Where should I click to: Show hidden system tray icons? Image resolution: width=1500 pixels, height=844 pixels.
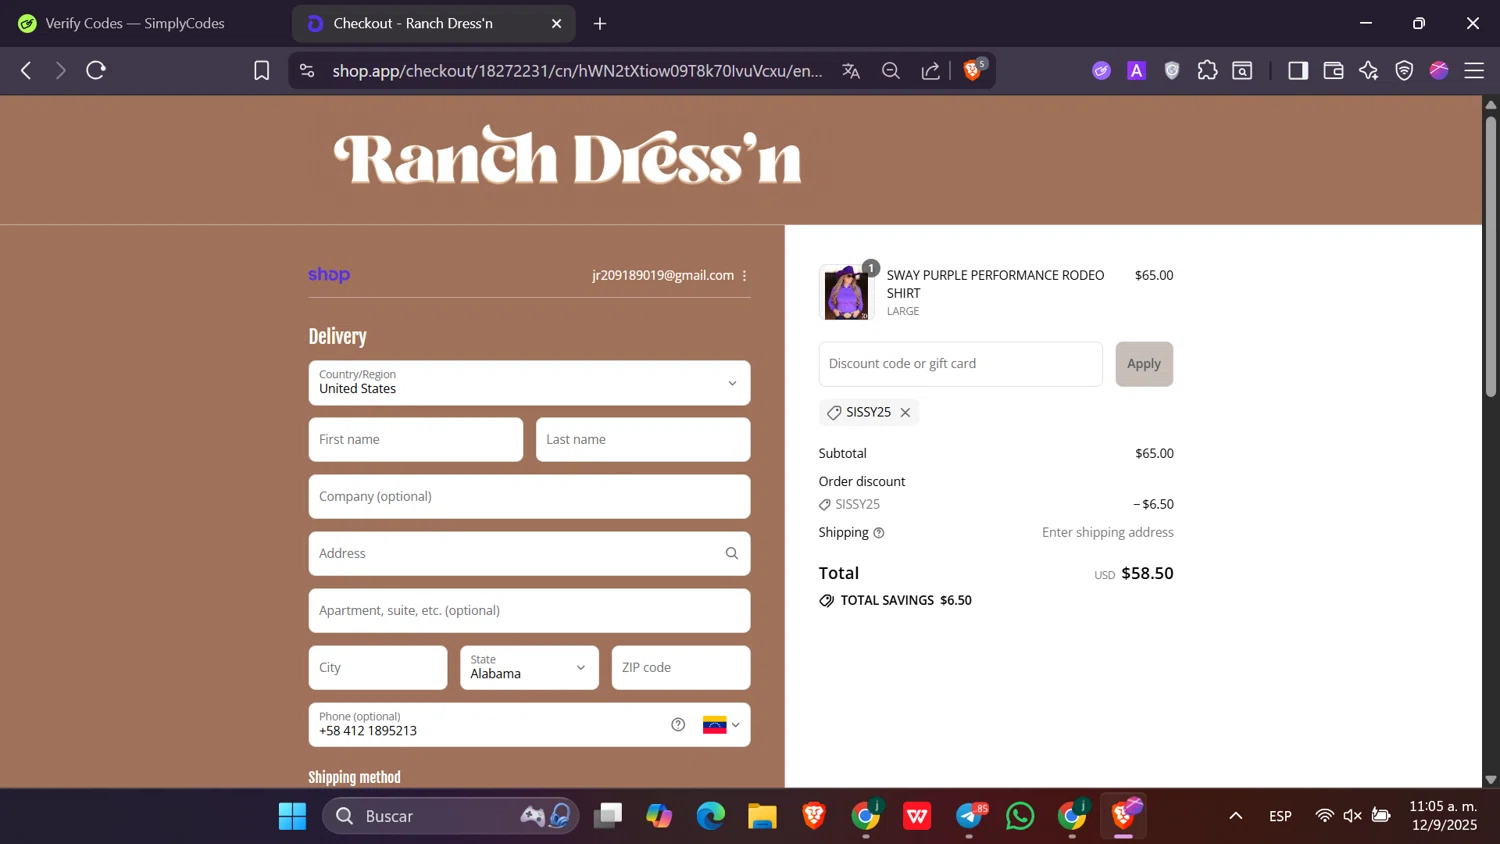pos(1236,817)
